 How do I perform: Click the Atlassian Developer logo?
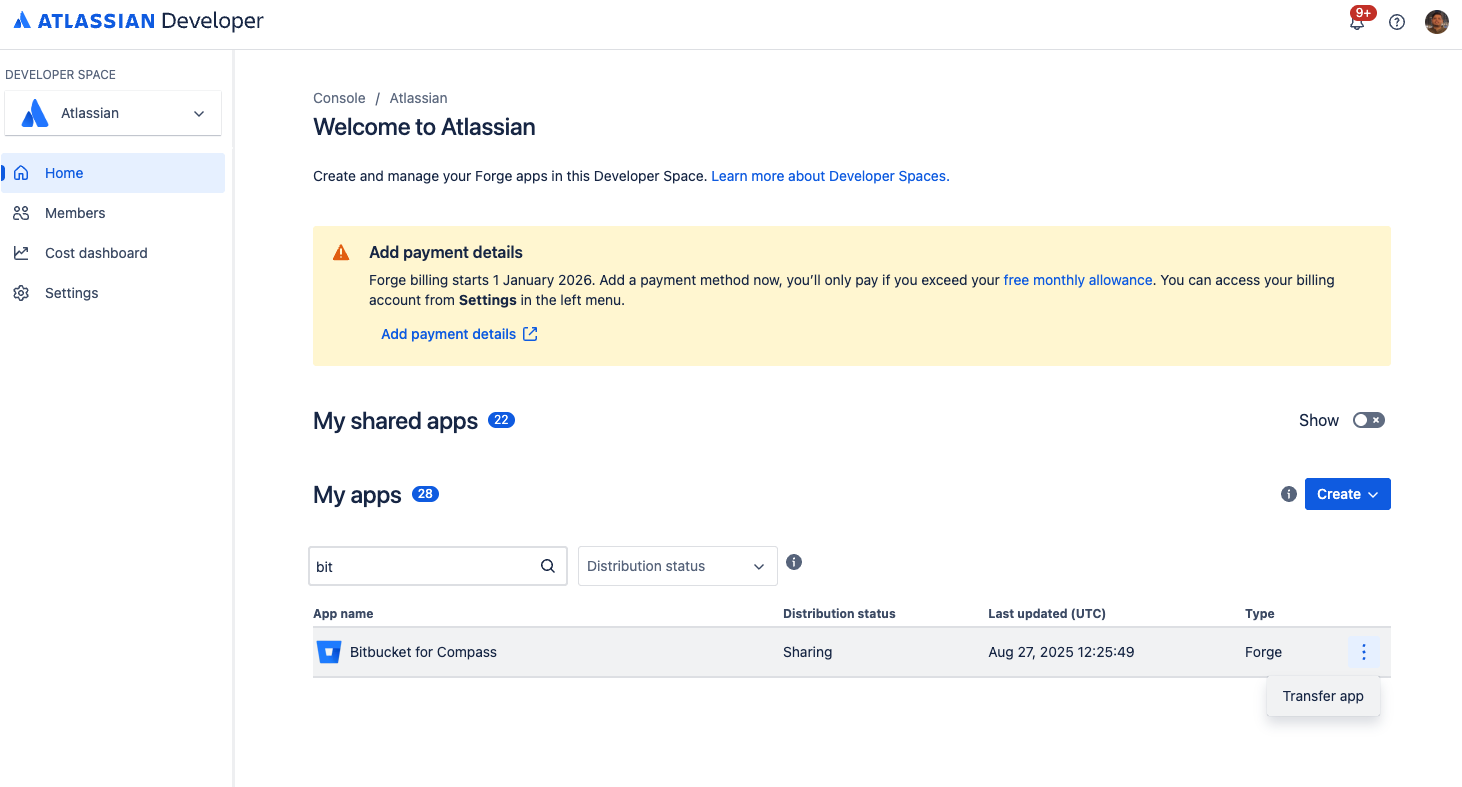(x=139, y=21)
